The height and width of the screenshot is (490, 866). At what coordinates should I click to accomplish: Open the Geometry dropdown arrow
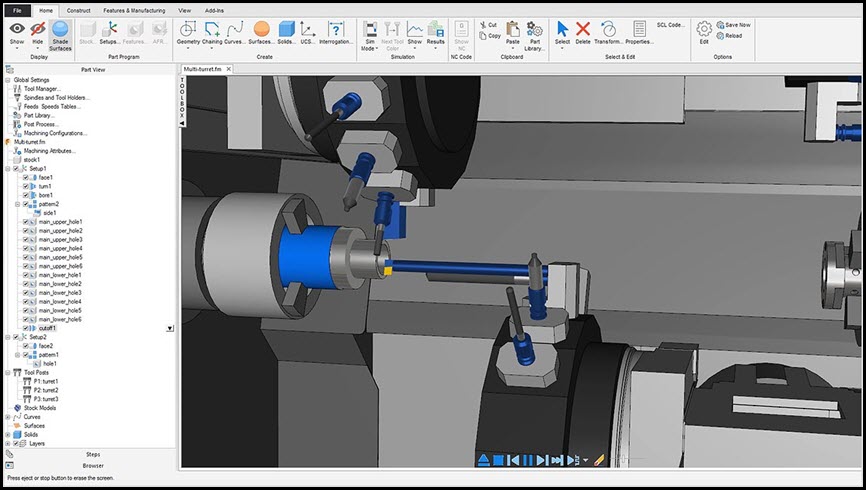[188, 49]
